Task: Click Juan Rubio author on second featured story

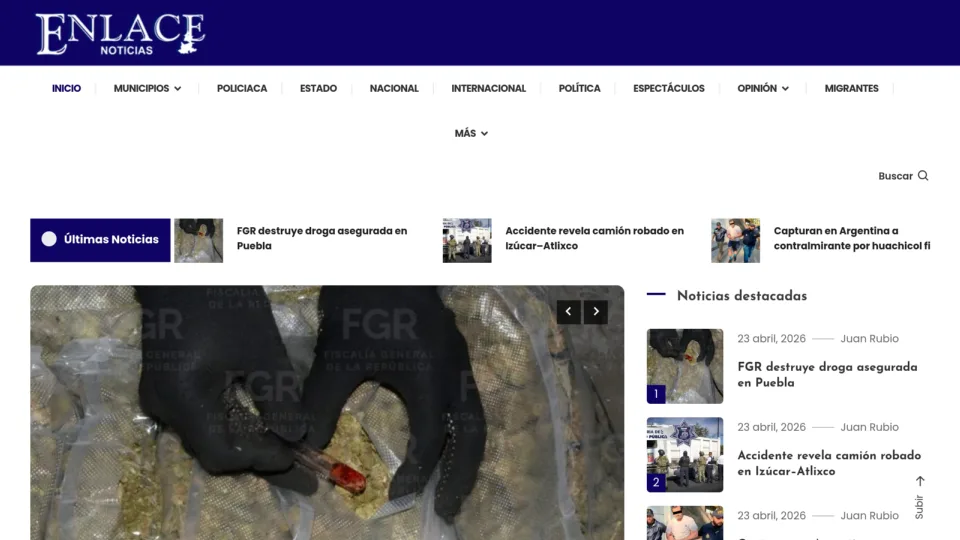Action: 869,427
